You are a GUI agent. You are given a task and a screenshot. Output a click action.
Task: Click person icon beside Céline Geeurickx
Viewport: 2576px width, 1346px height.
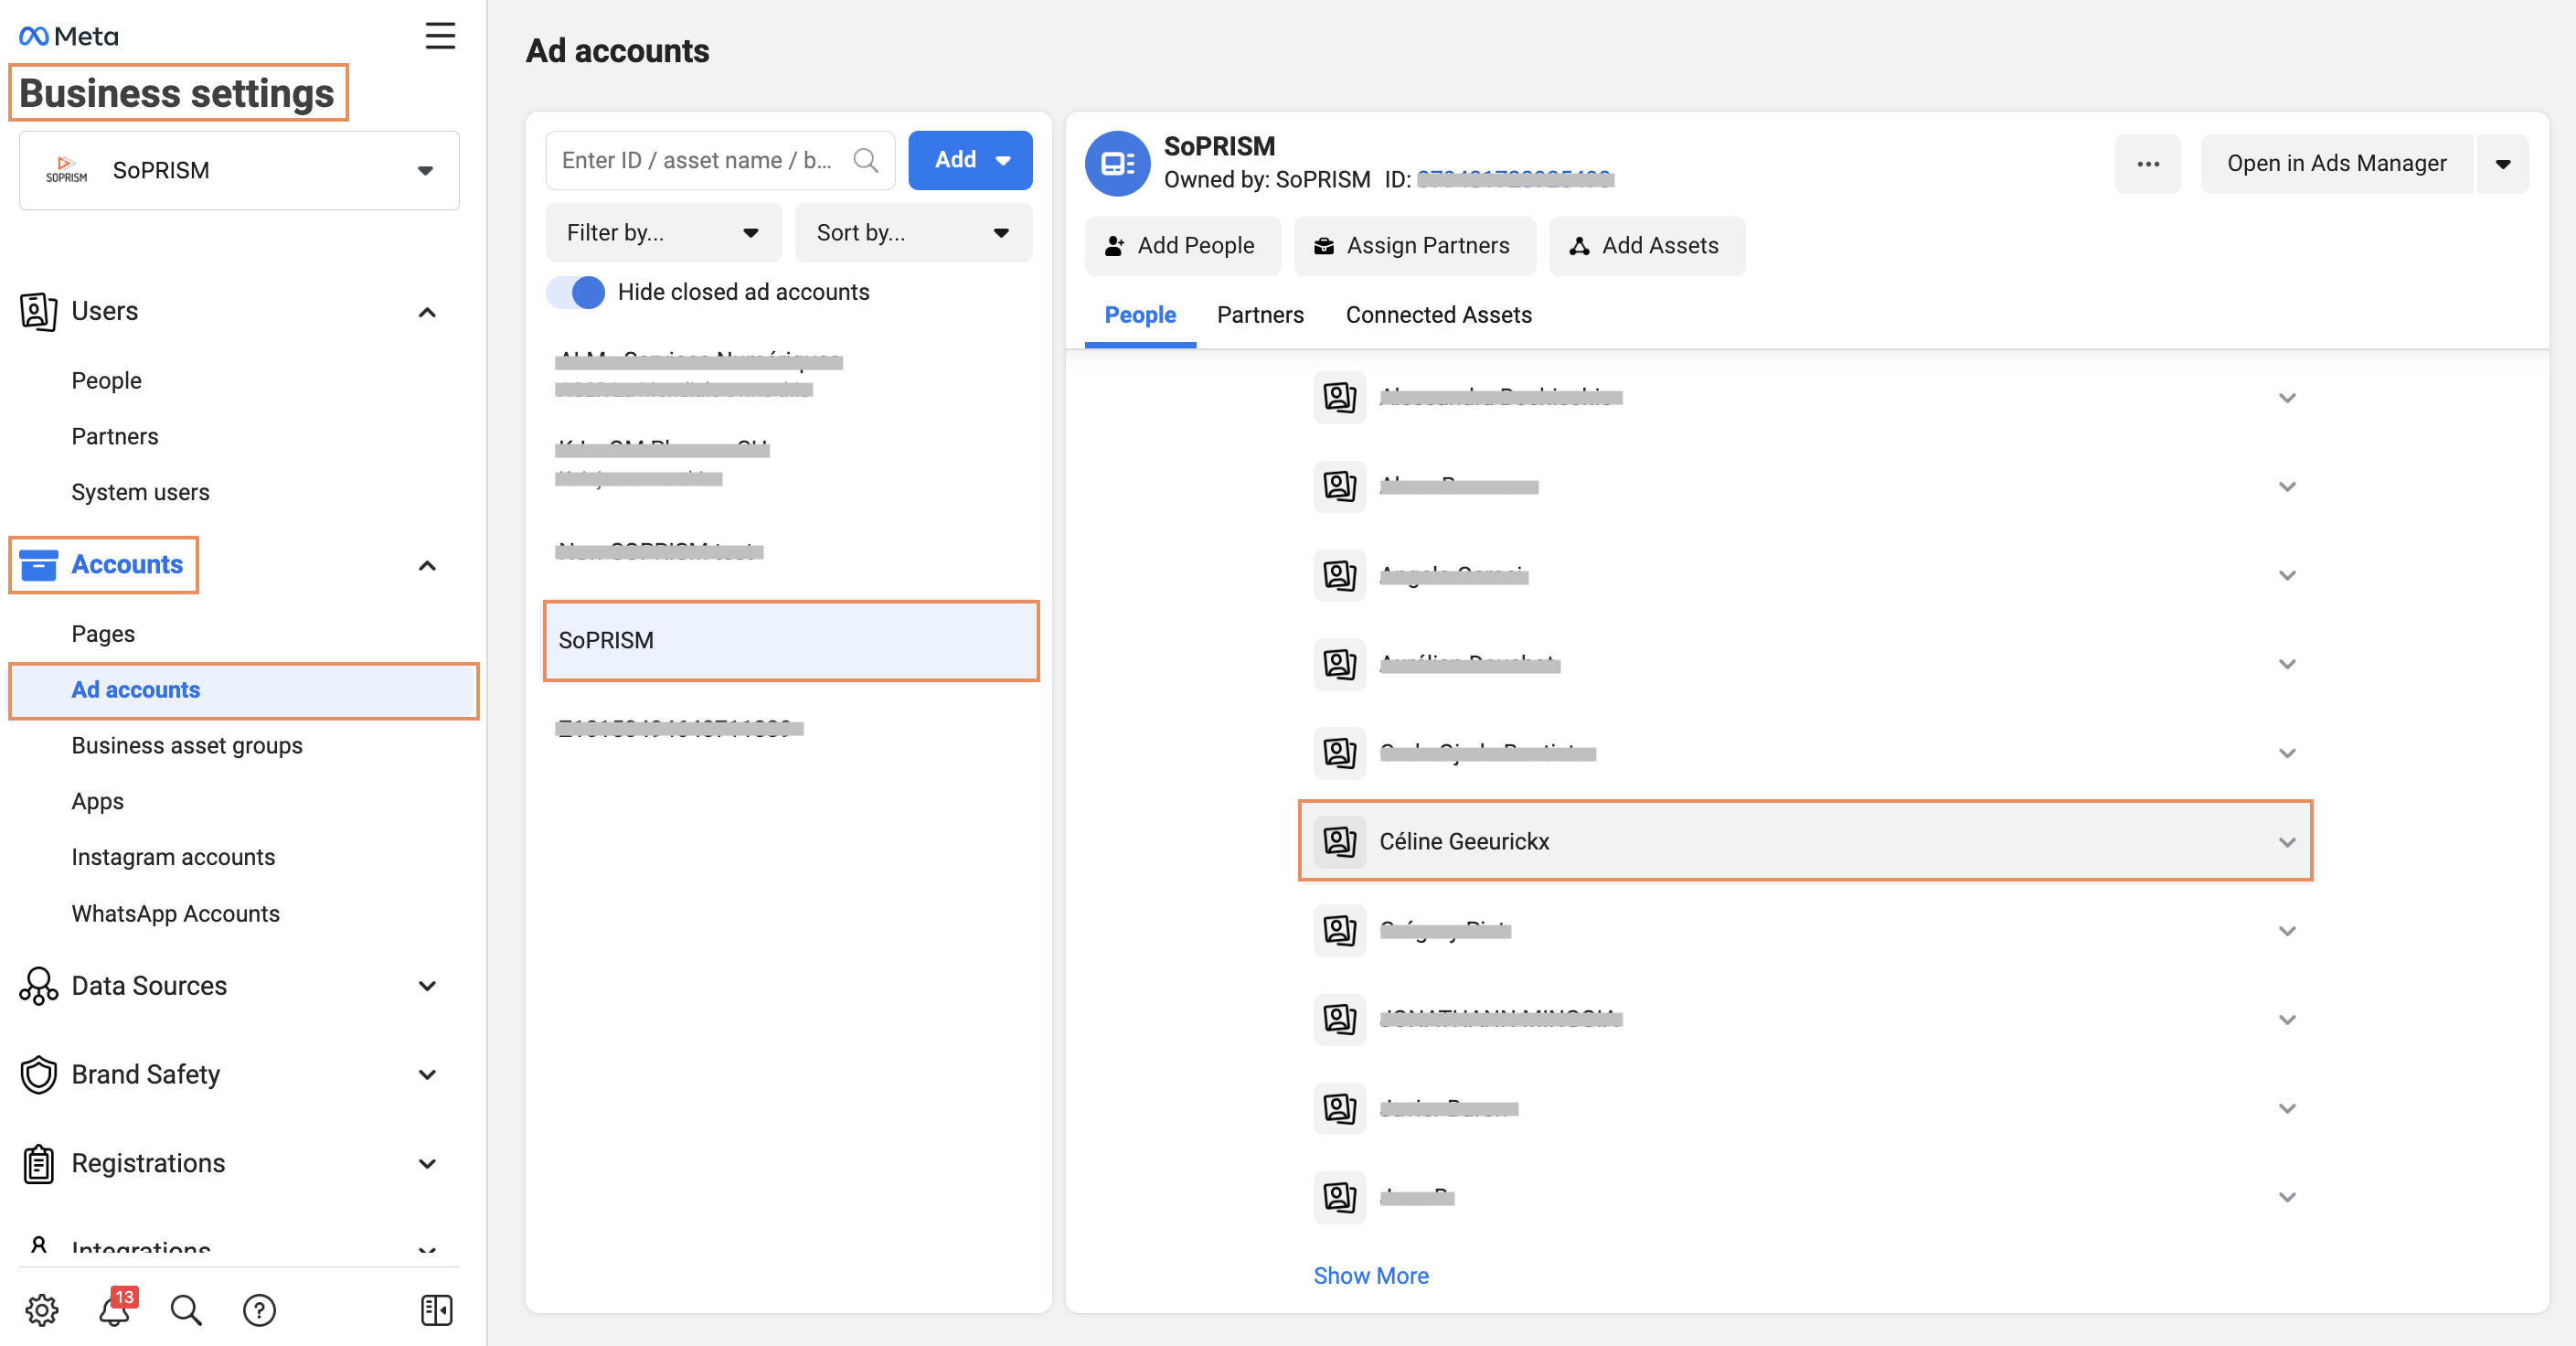1339,841
